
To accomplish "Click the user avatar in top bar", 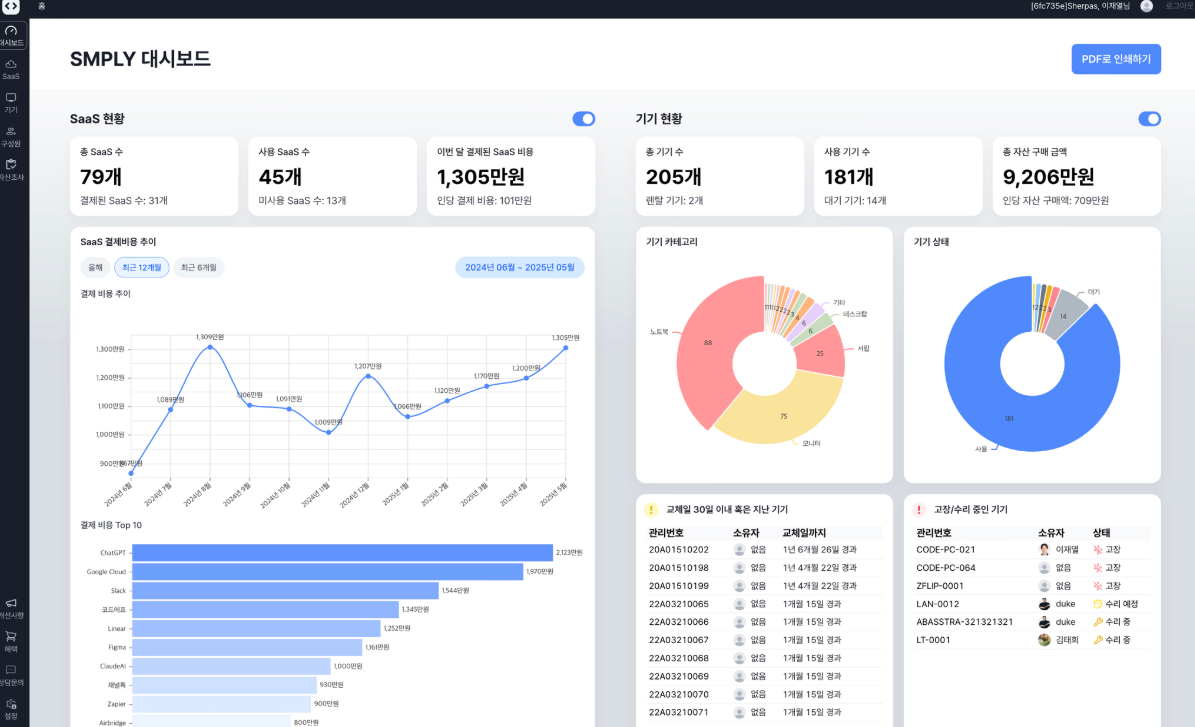I will pos(1146,6).
